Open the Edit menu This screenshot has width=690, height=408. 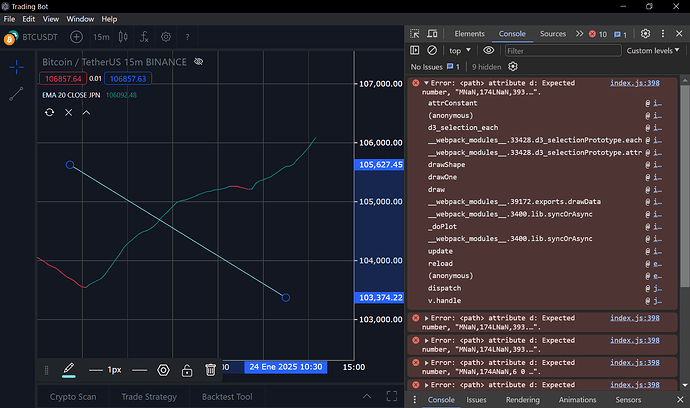(29, 19)
